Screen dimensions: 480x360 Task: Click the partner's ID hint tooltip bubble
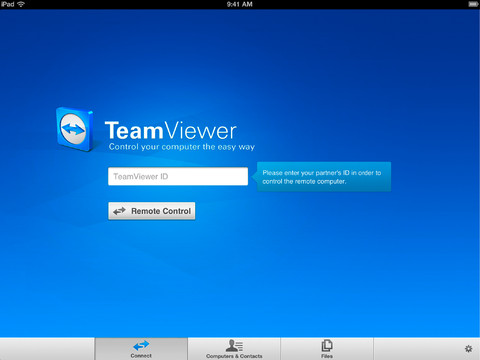[x=323, y=177]
